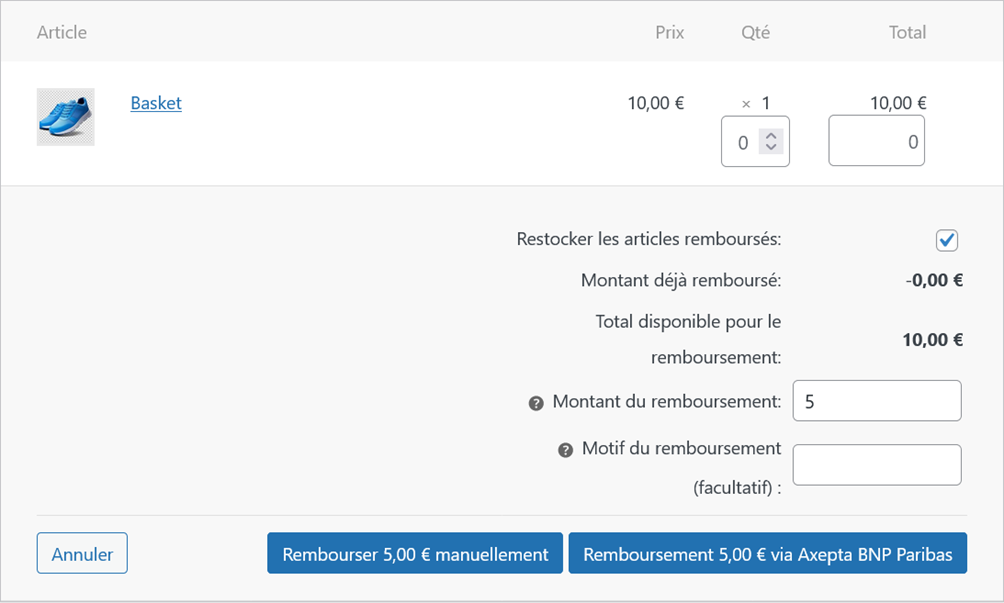Click Remboursement 5,00 € via Axepta BNP Paribas

point(767,554)
